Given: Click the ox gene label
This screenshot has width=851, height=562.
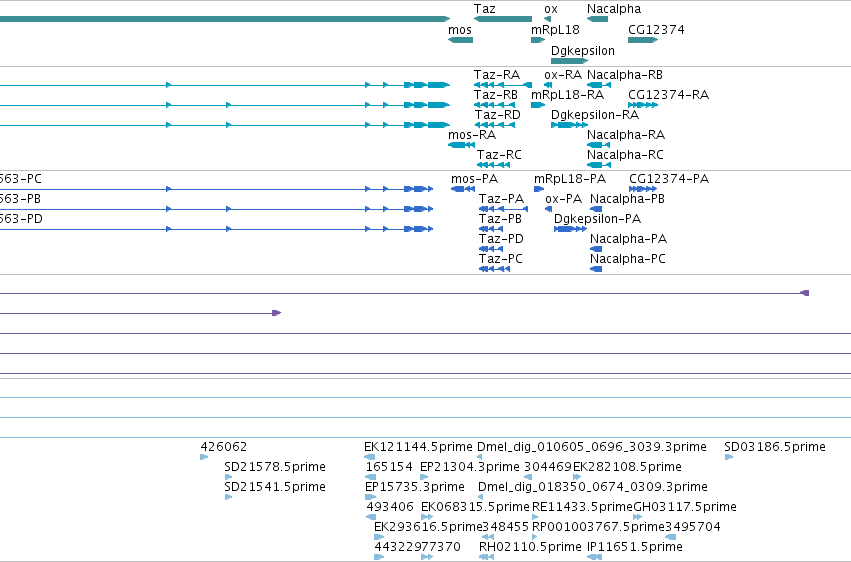Looking at the screenshot, I should (x=551, y=9).
